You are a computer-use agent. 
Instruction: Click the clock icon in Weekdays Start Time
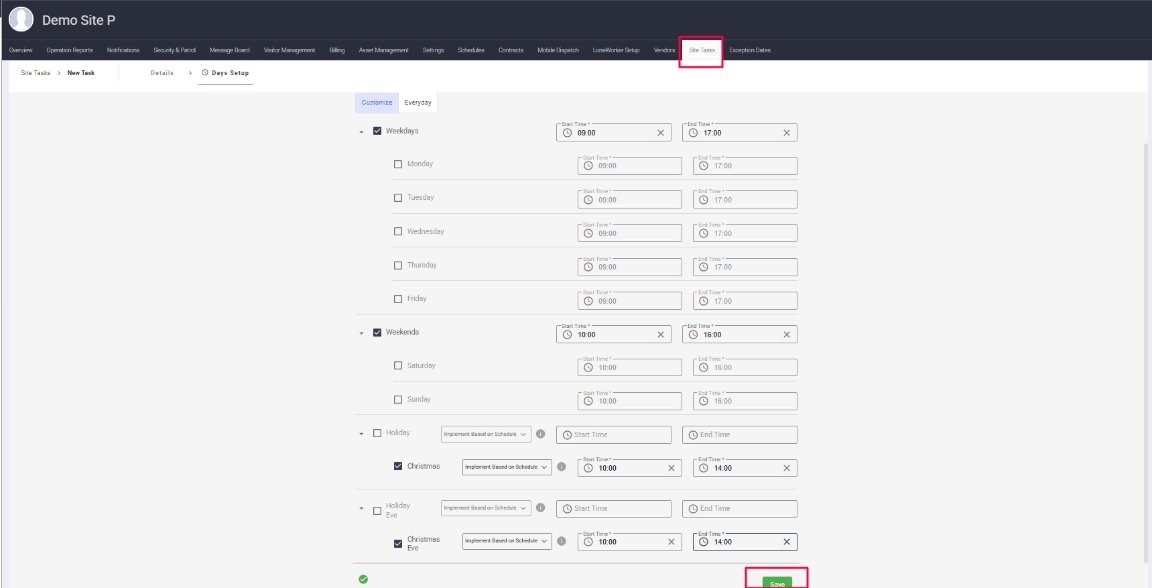tap(567, 133)
